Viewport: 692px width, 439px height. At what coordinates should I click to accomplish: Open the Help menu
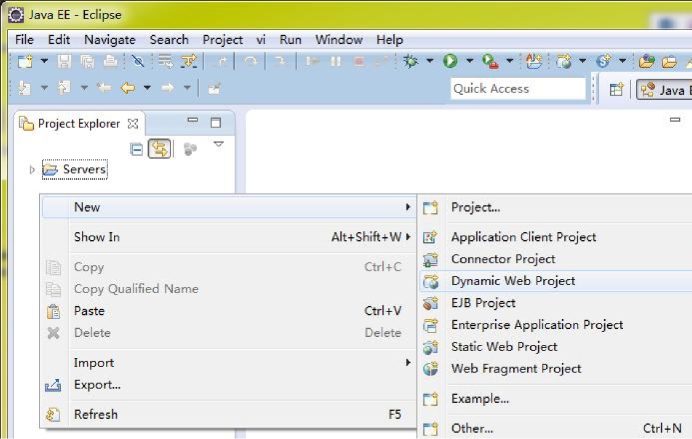pos(389,40)
